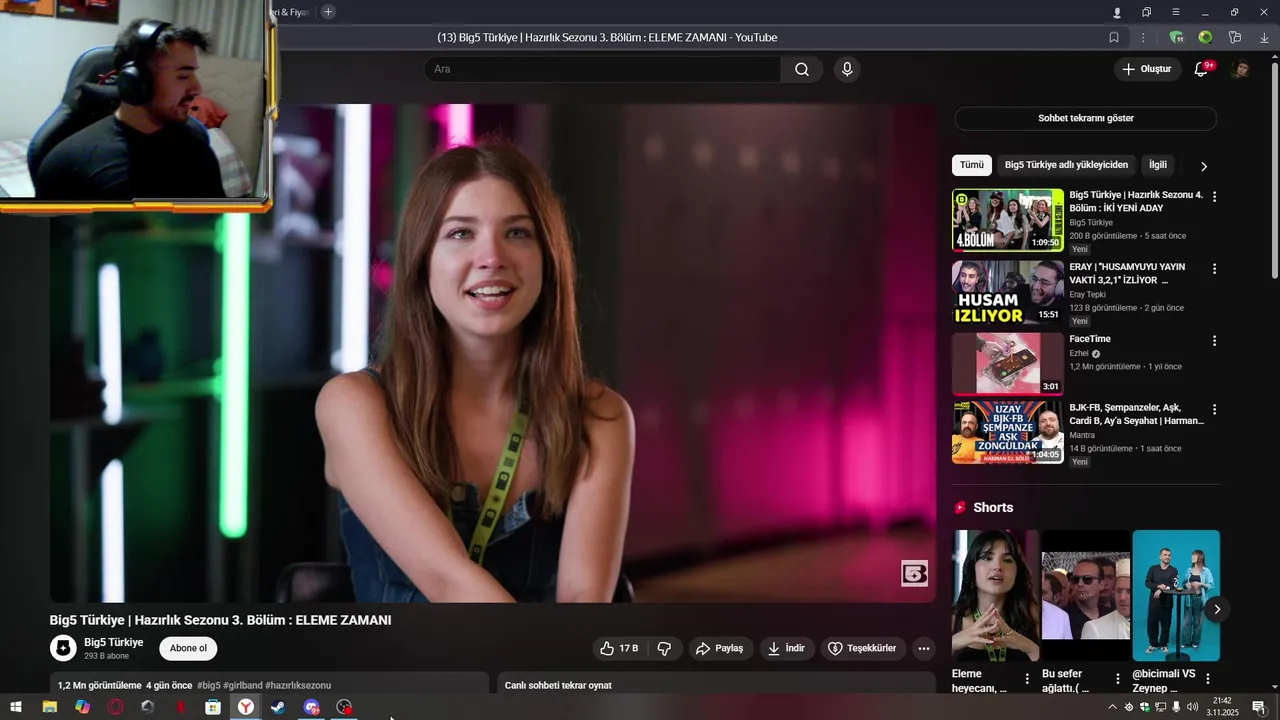Share the video via Paylaş
The width and height of the screenshot is (1280, 720).
coord(720,648)
